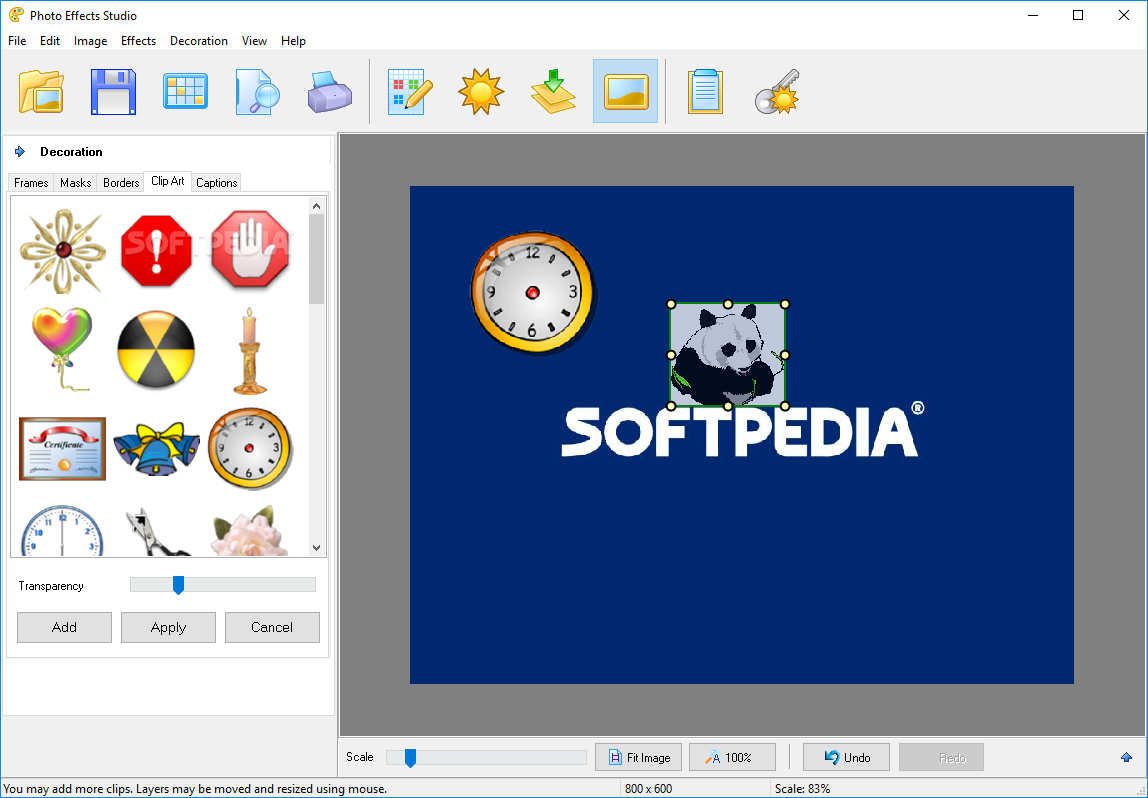Click the key with sun toolbar icon
This screenshot has height=798, width=1148.
point(777,92)
